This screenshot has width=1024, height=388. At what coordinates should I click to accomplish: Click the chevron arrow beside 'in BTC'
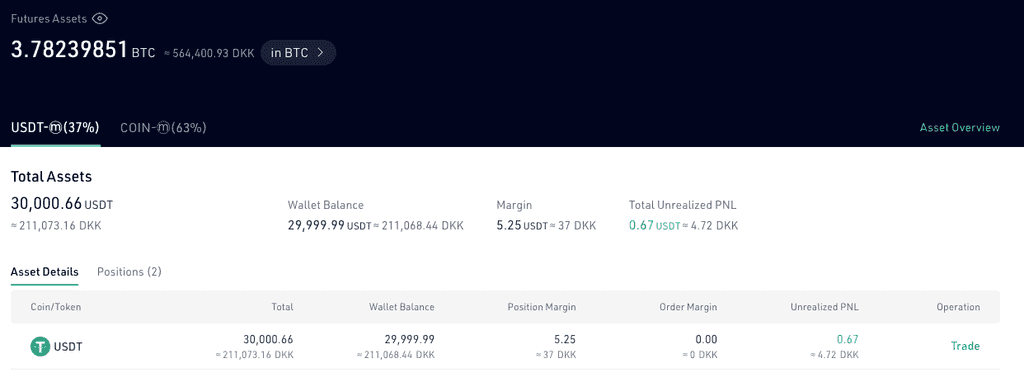pyautogui.click(x=320, y=53)
